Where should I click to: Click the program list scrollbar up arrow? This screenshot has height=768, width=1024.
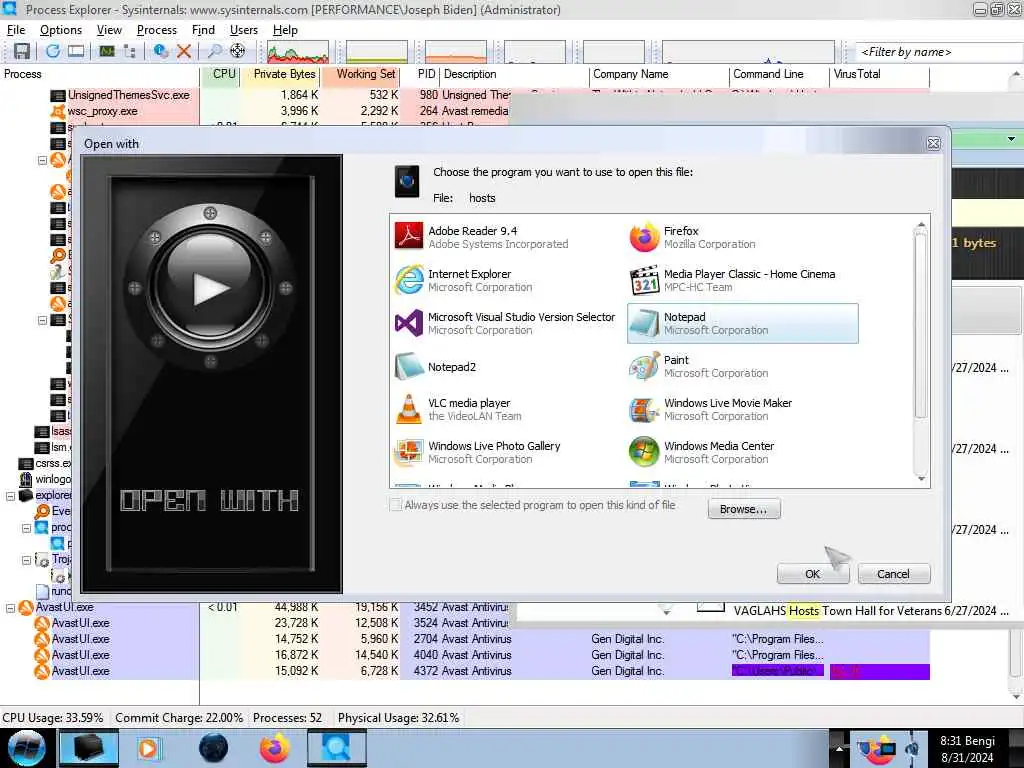click(921, 225)
